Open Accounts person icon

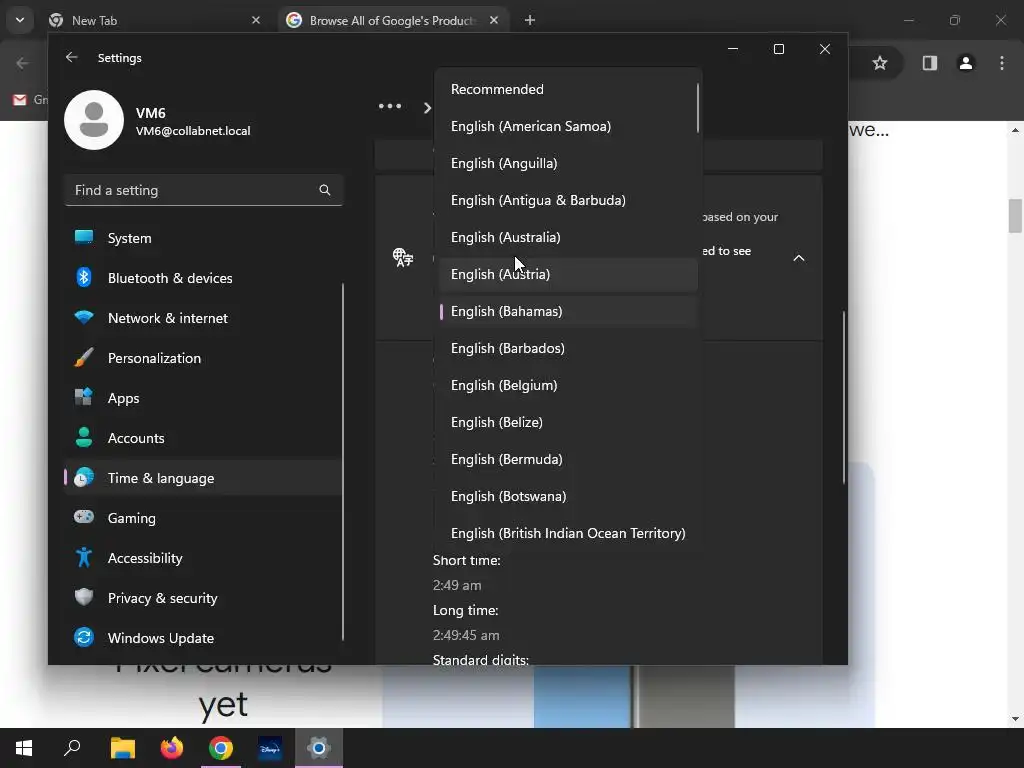[x=84, y=437]
